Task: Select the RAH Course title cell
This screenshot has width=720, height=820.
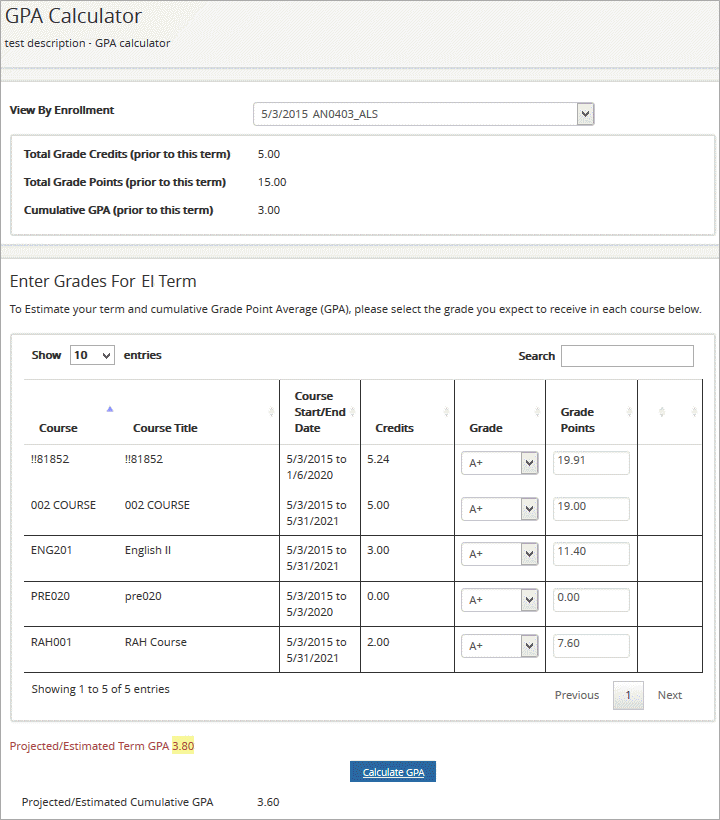Action: 156,642
